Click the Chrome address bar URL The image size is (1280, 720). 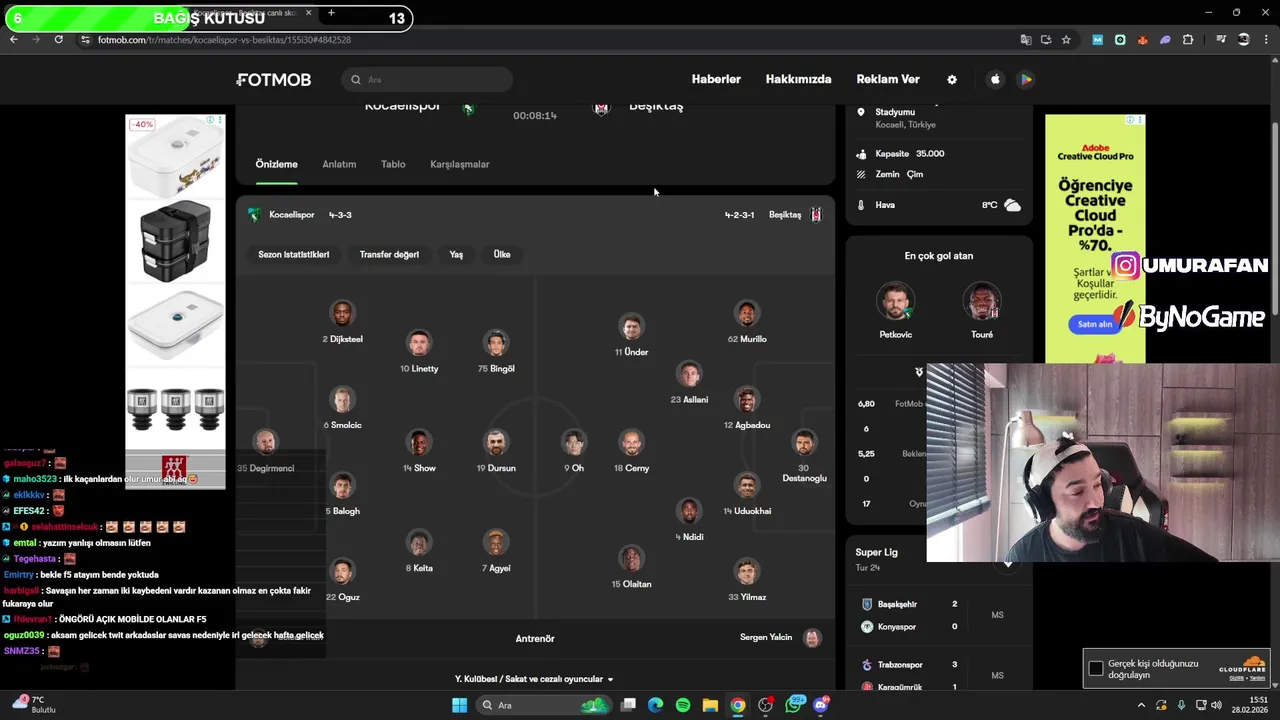[224, 40]
